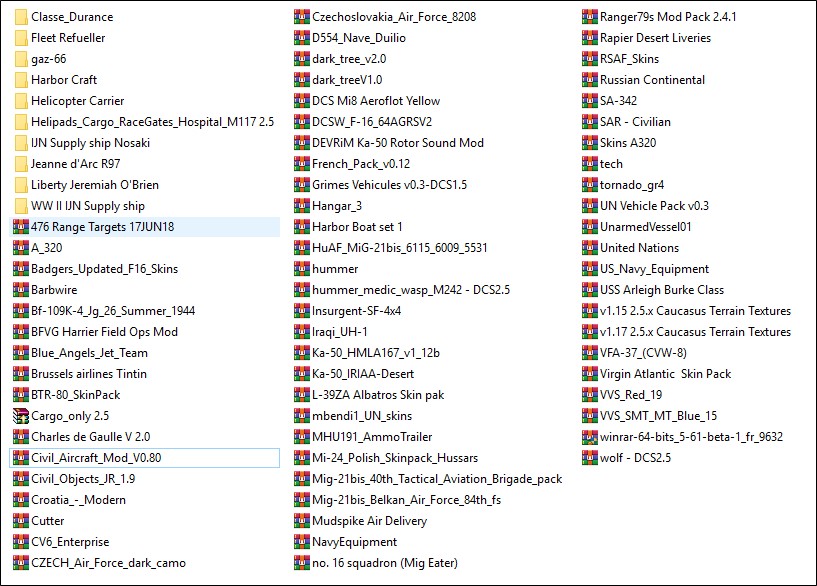Image resolution: width=817 pixels, height=586 pixels.
Task: Select the A_320 archive icon
Action: pyautogui.click(x=21, y=248)
